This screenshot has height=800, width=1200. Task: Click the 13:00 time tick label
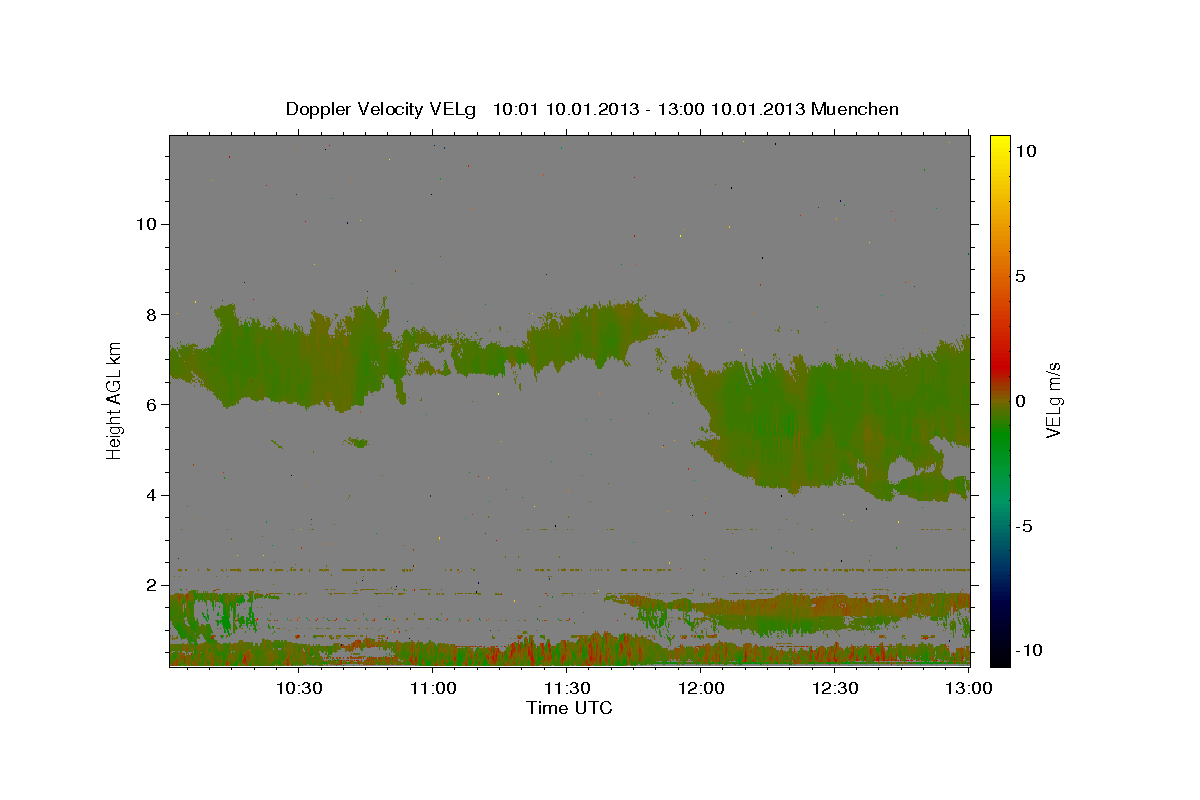[x=969, y=688]
